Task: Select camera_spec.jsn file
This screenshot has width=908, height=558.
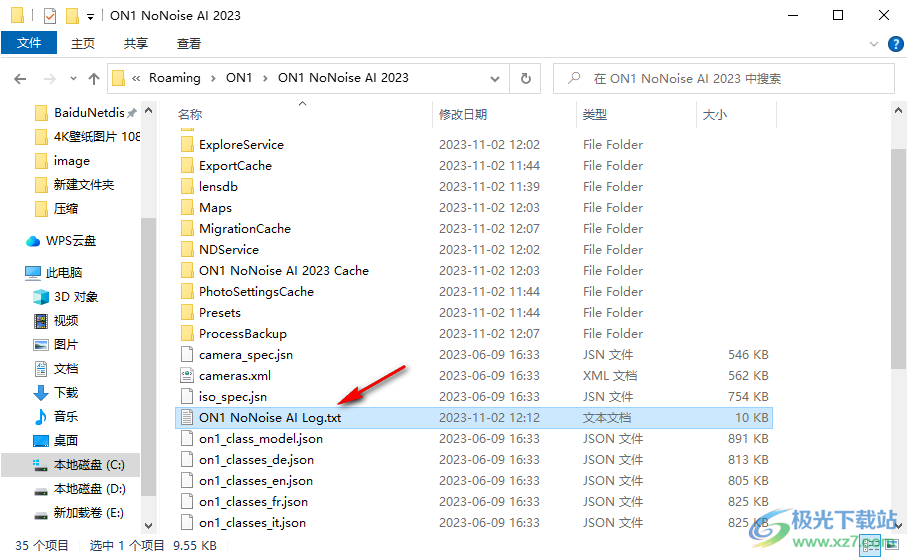Action: [246, 355]
